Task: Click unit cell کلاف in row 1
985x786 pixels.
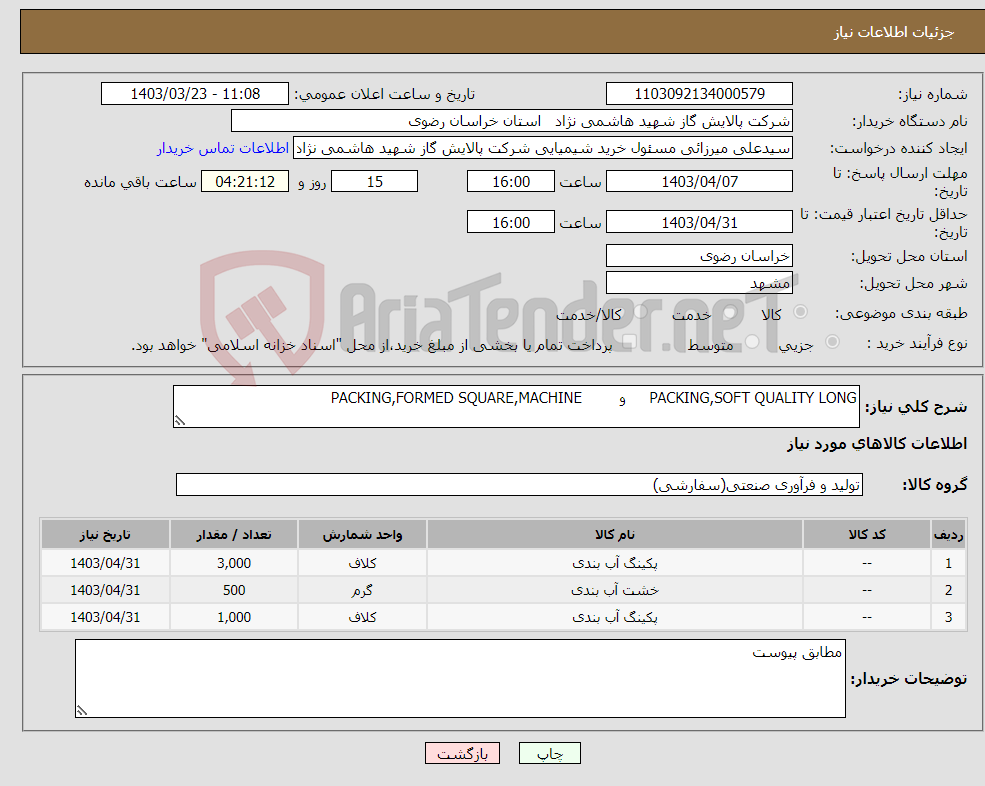Action: (362, 563)
